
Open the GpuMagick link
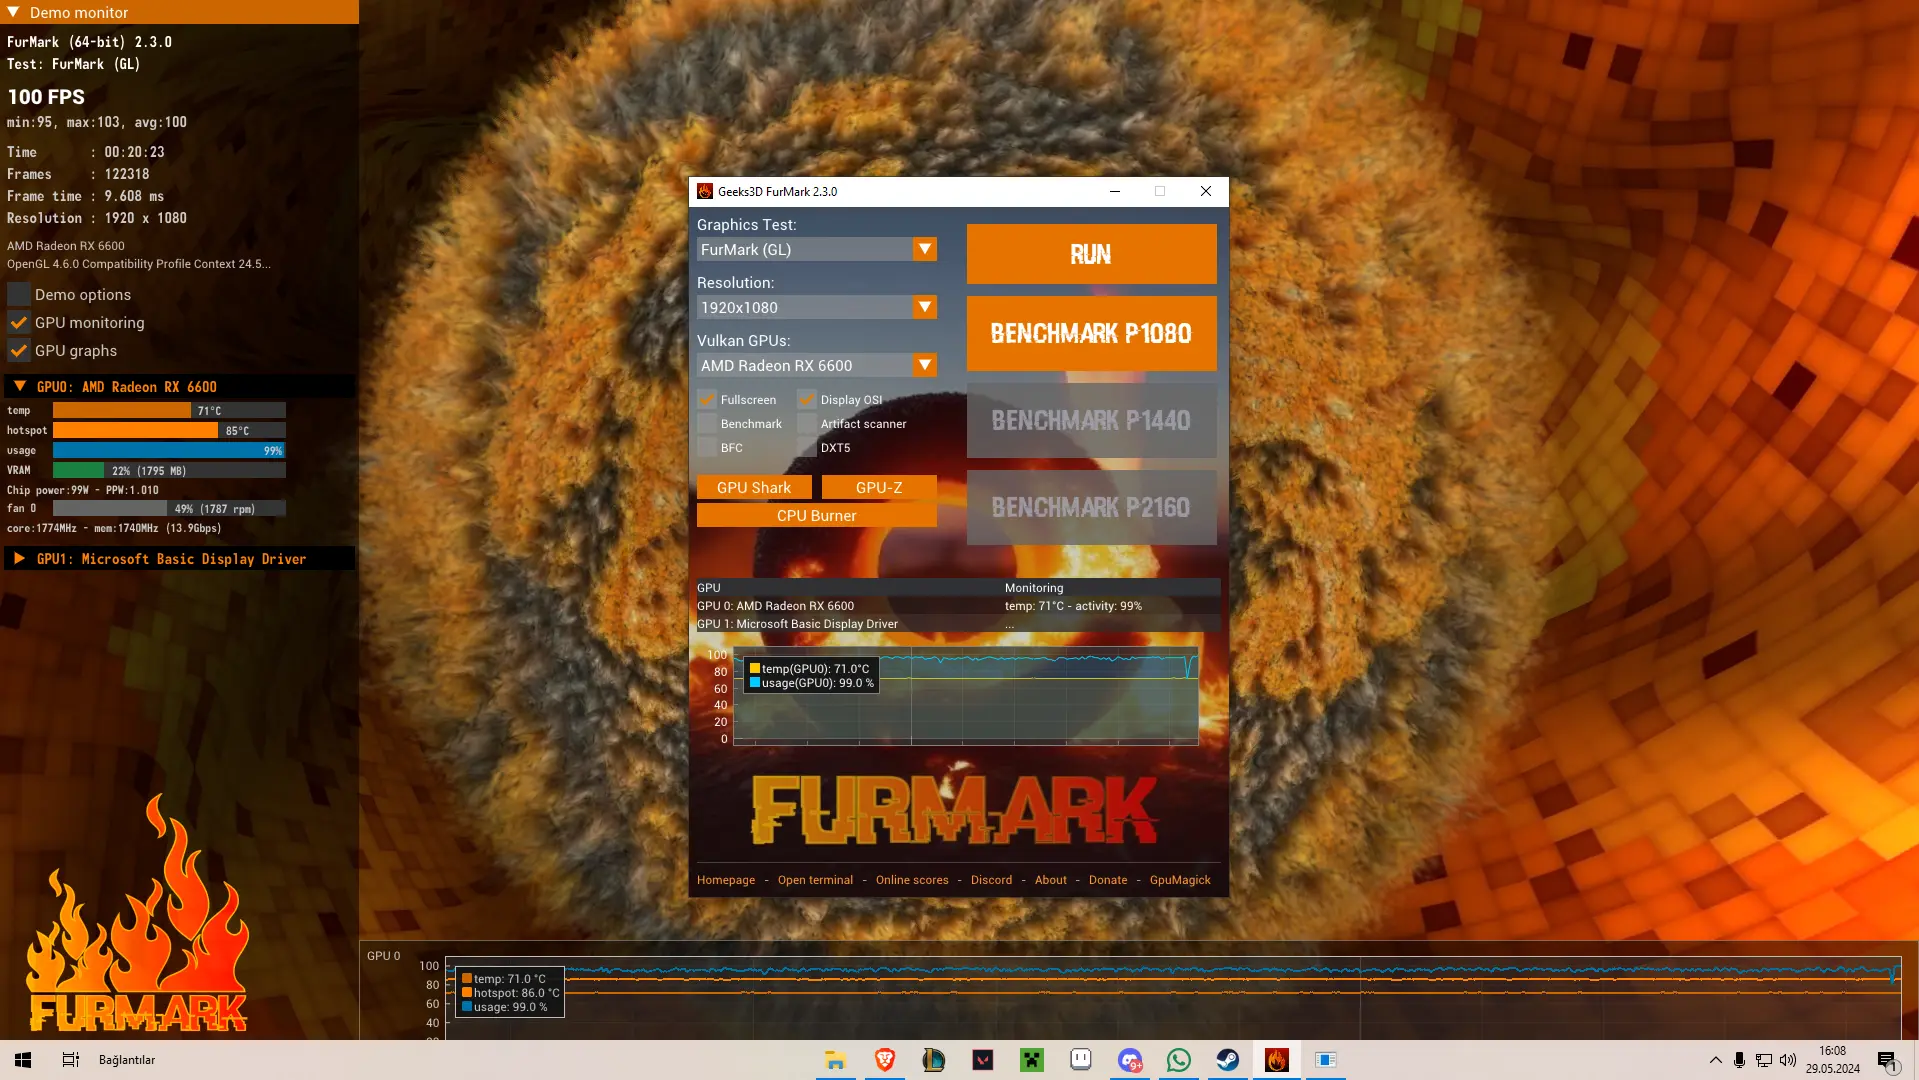[1180, 880]
